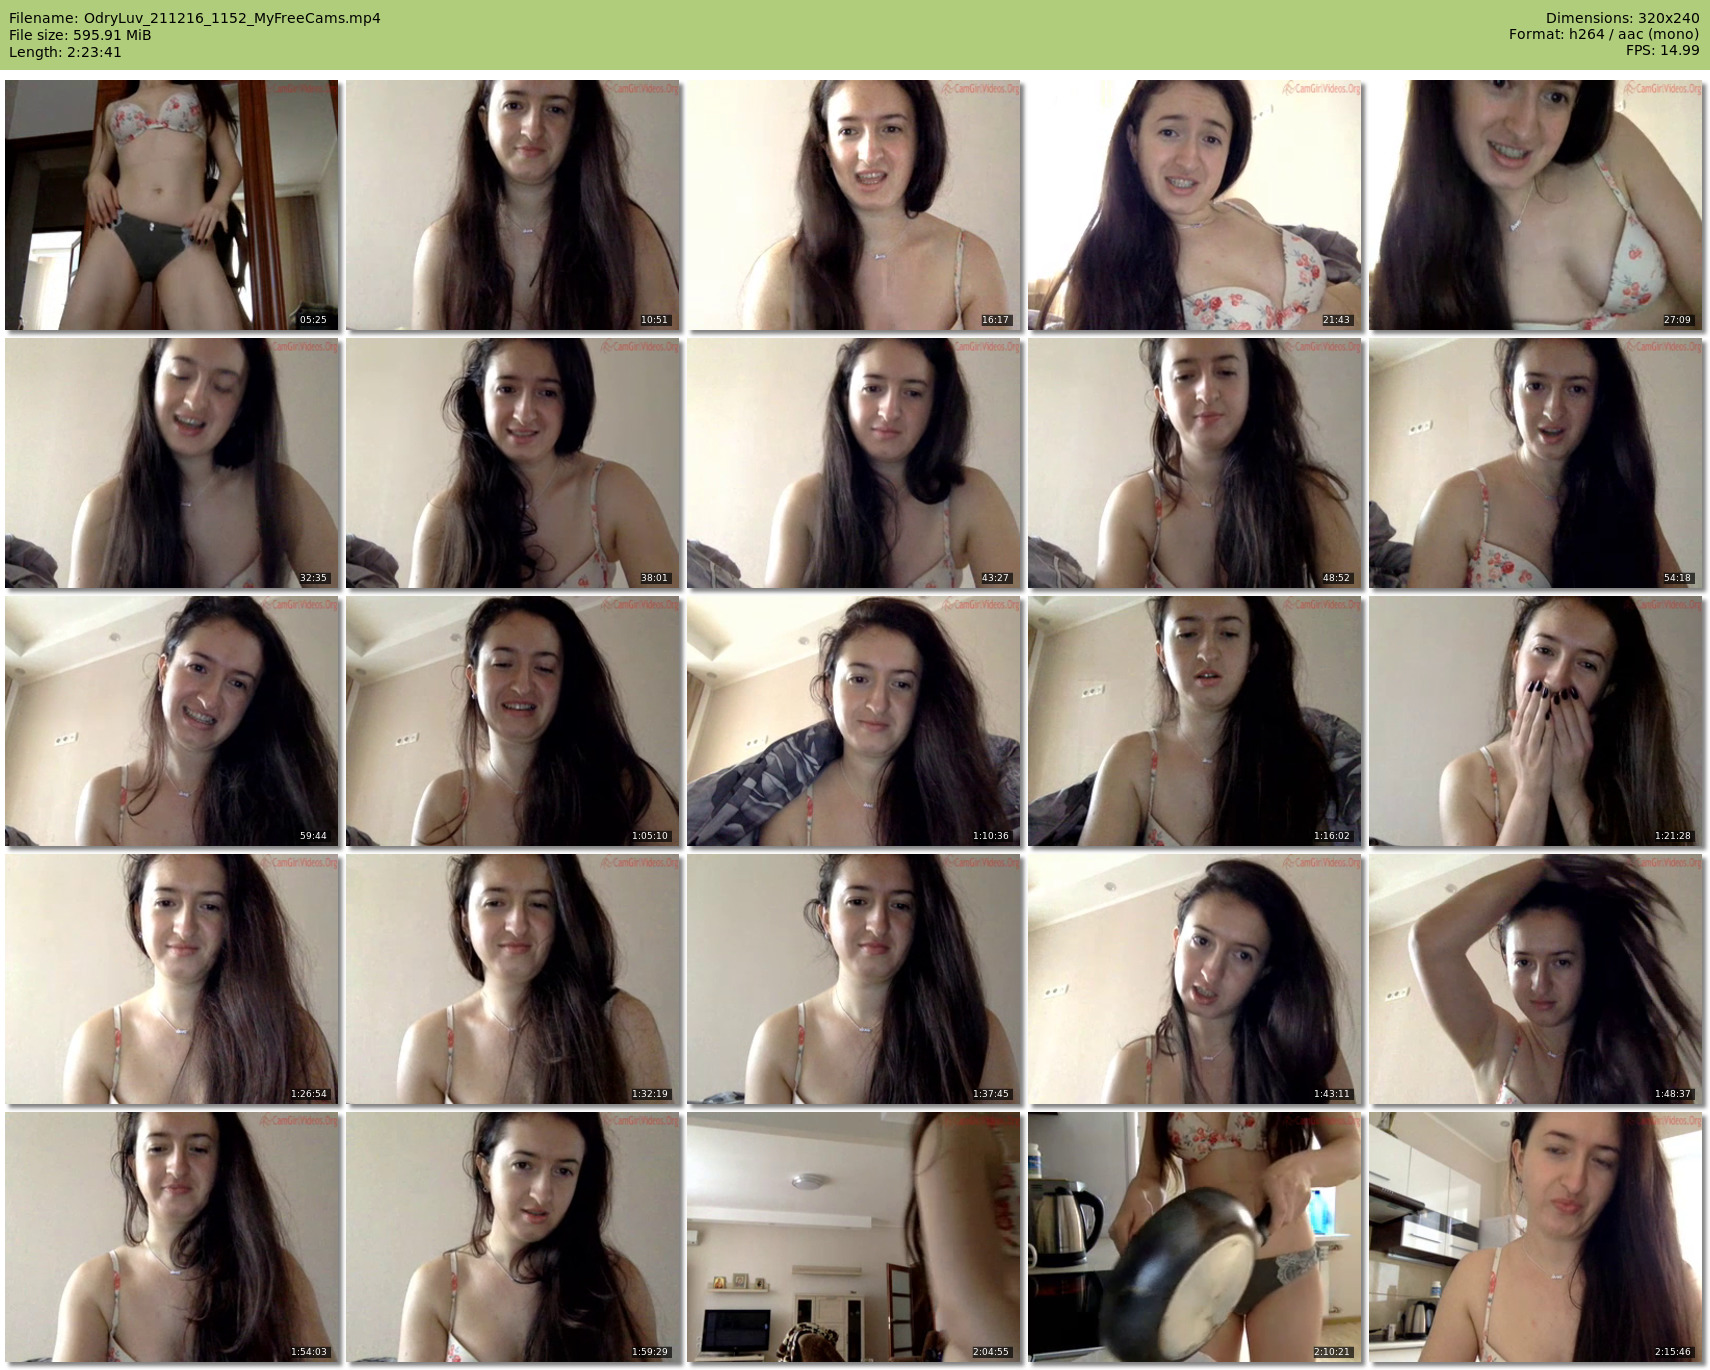Select the thumbnail at 1:48:37
The height and width of the screenshot is (1370, 1710).
[x=1535, y=979]
